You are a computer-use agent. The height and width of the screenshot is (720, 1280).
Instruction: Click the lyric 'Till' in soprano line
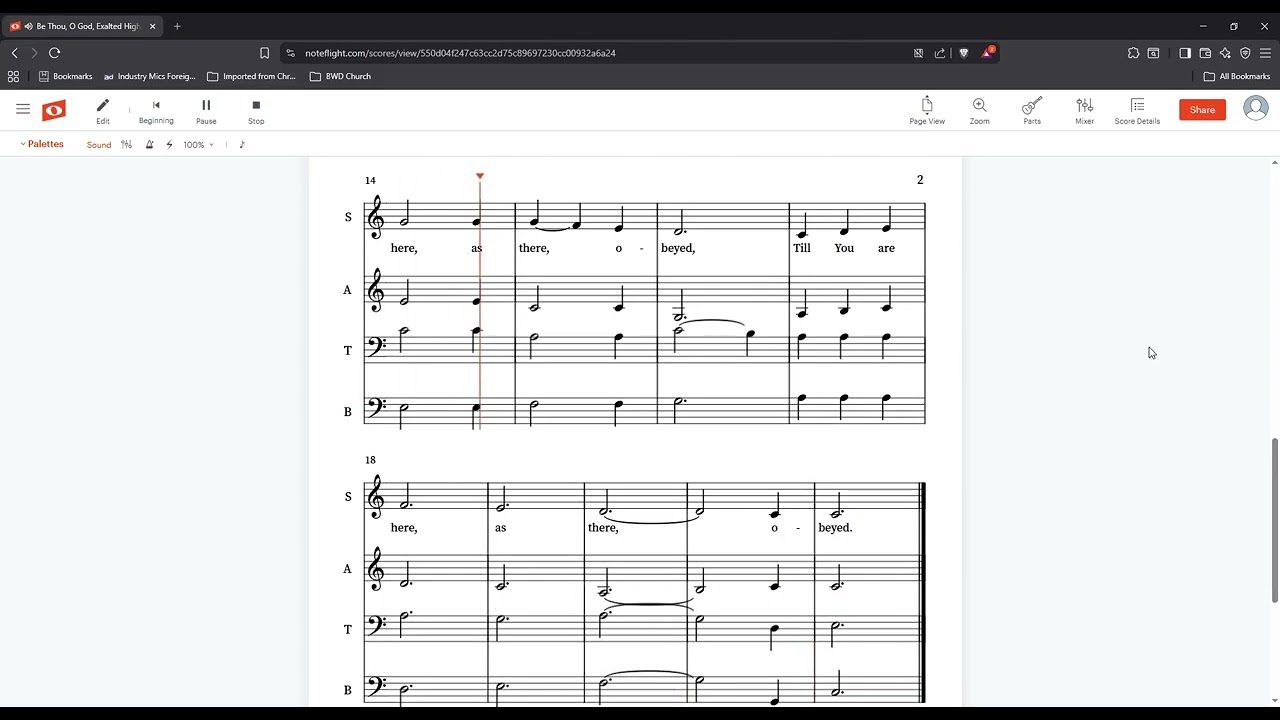click(x=802, y=248)
